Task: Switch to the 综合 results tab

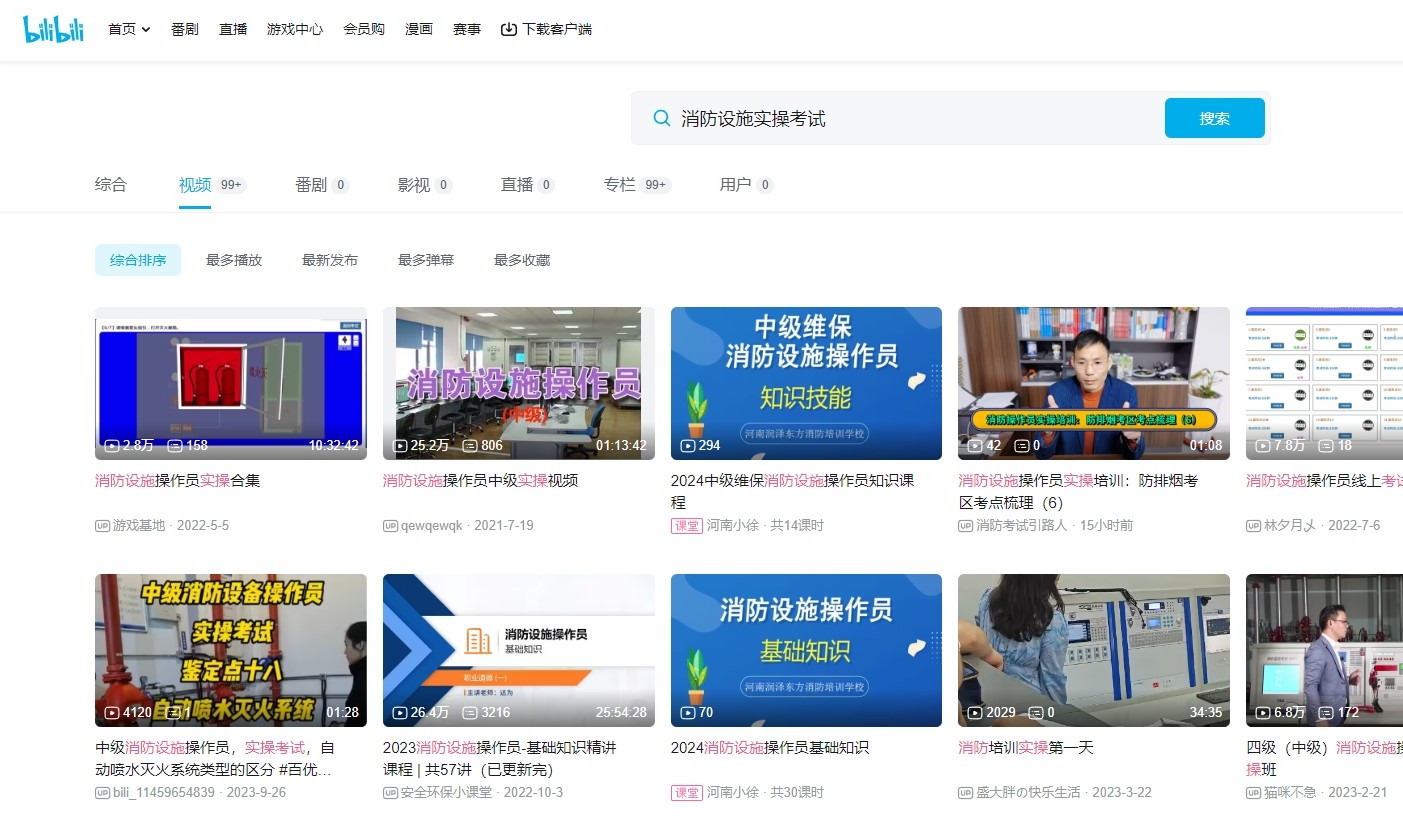Action: tap(111, 185)
